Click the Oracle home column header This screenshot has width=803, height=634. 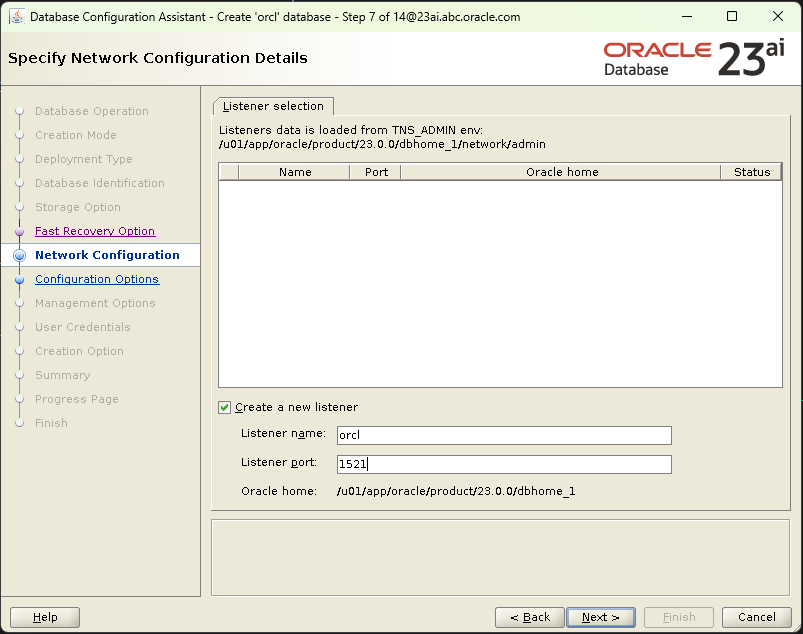point(561,171)
